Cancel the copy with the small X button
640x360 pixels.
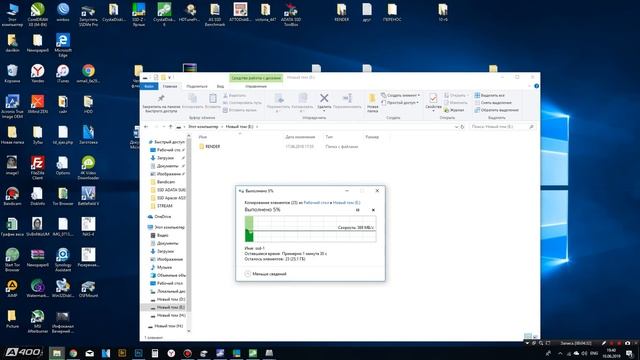click(x=373, y=210)
